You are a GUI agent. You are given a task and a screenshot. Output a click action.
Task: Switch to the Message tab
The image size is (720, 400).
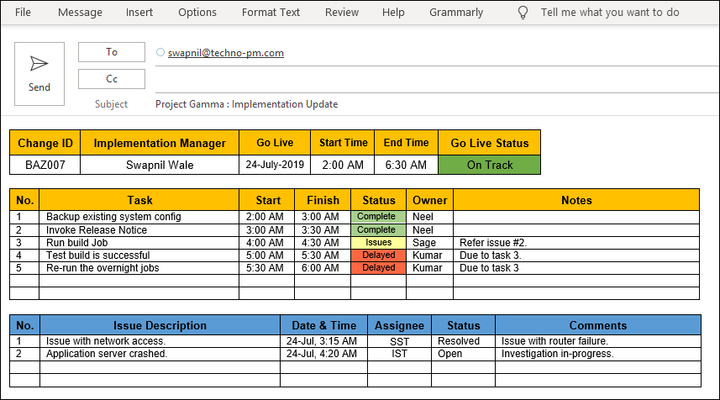[80, 13]
